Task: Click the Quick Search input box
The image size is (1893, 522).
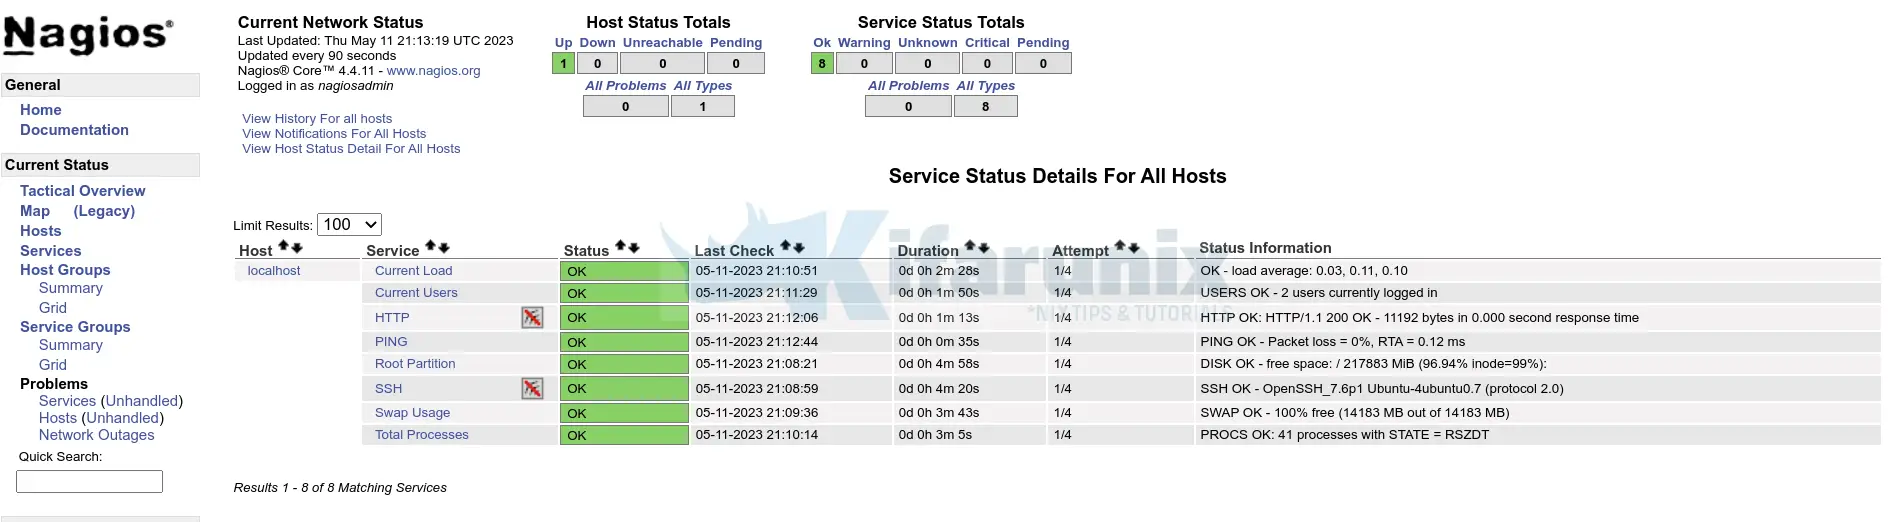Action: pos(89,482)
